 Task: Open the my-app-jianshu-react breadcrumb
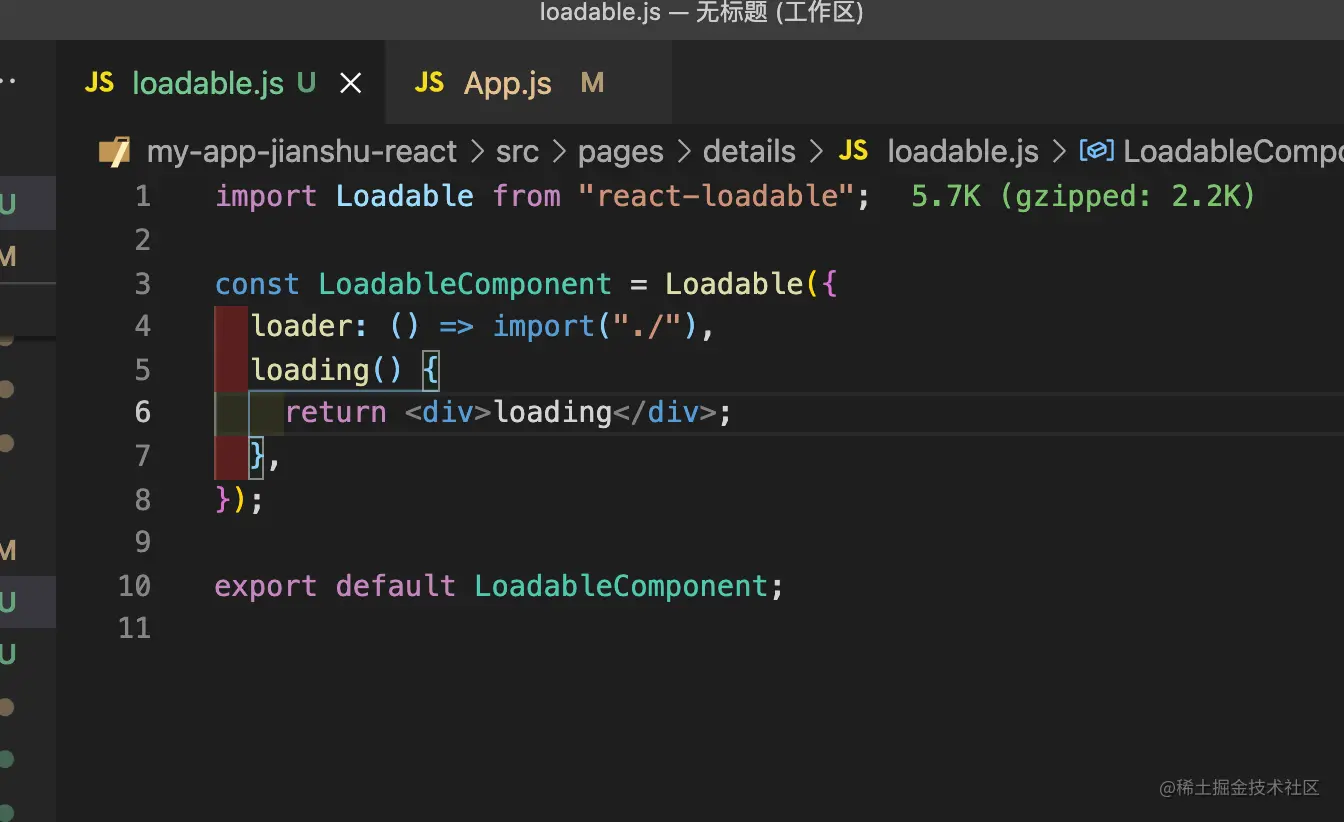tap(302, 152)
